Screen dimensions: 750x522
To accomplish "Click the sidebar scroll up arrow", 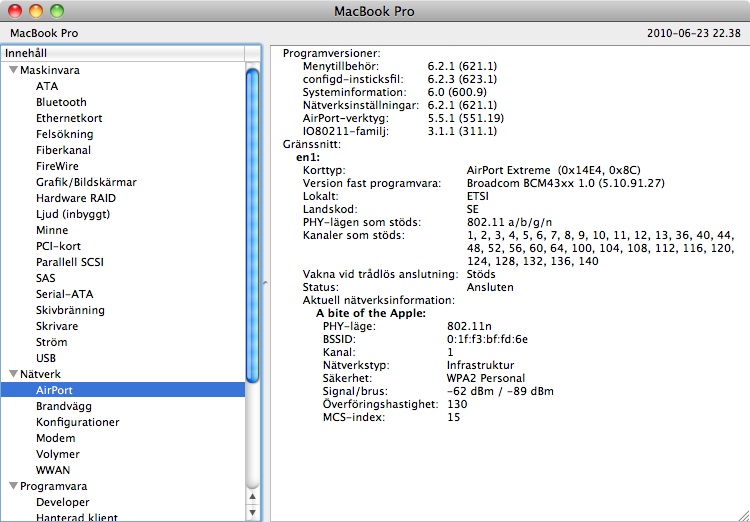I will pos(253,497).
